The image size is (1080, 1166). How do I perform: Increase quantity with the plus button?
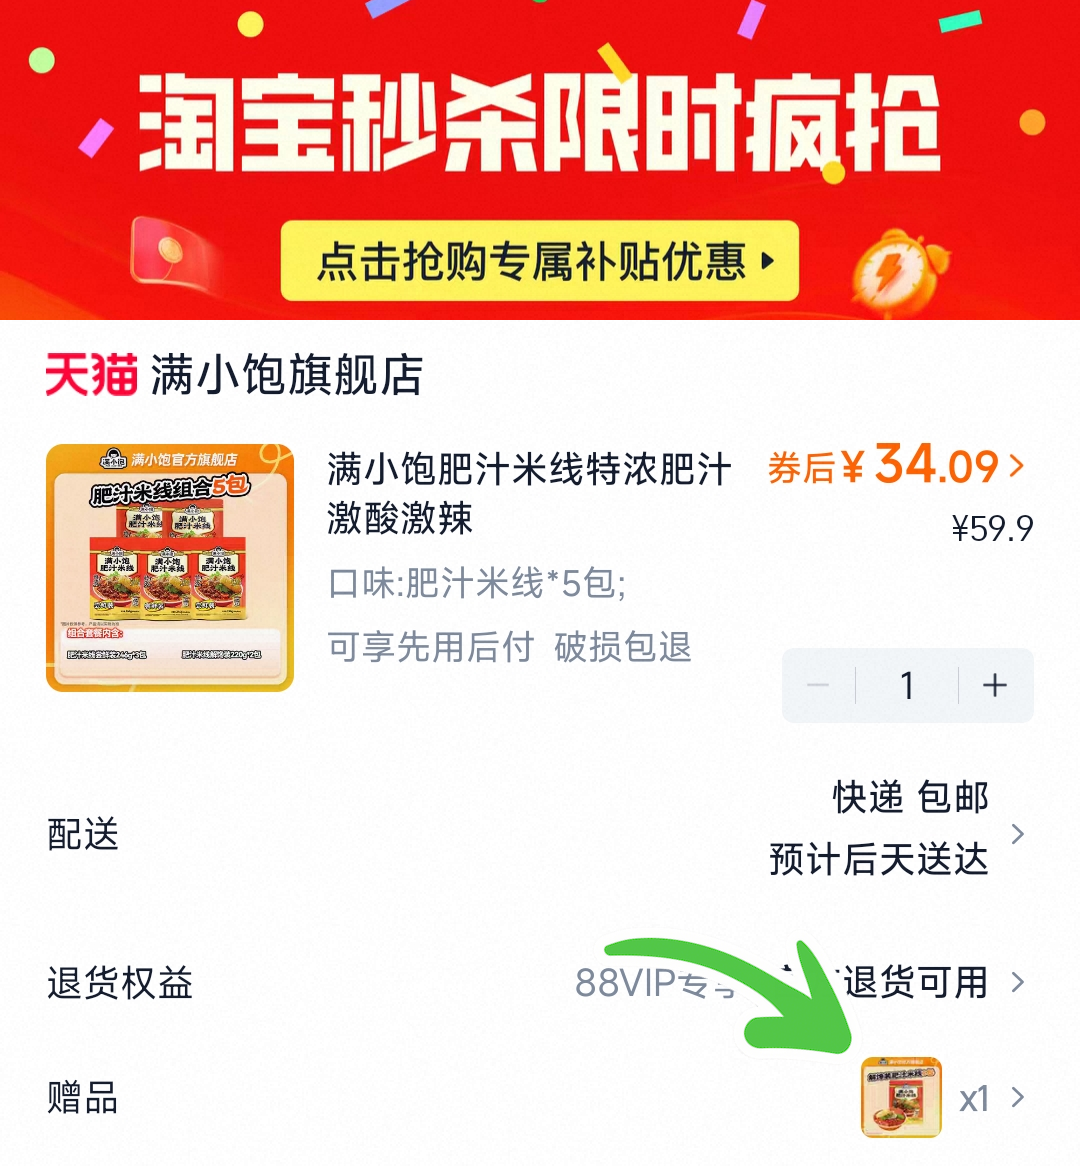click(x=995, y=685)
